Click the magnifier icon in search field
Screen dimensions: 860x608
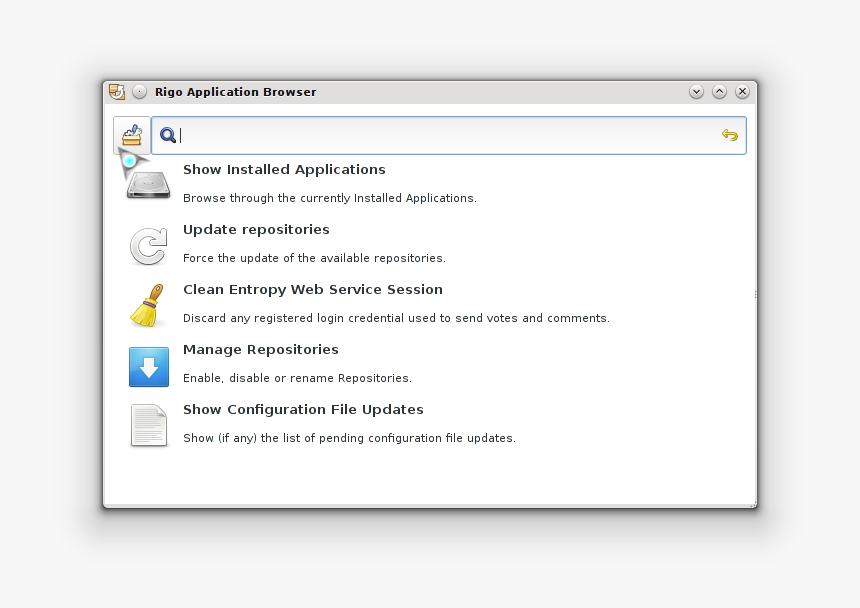coord(168,135)
